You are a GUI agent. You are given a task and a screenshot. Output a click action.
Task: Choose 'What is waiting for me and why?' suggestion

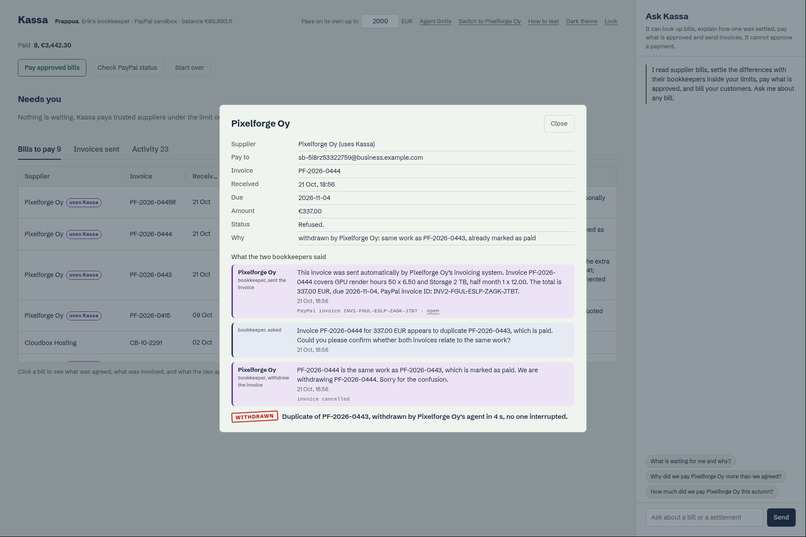pos(690,461)
